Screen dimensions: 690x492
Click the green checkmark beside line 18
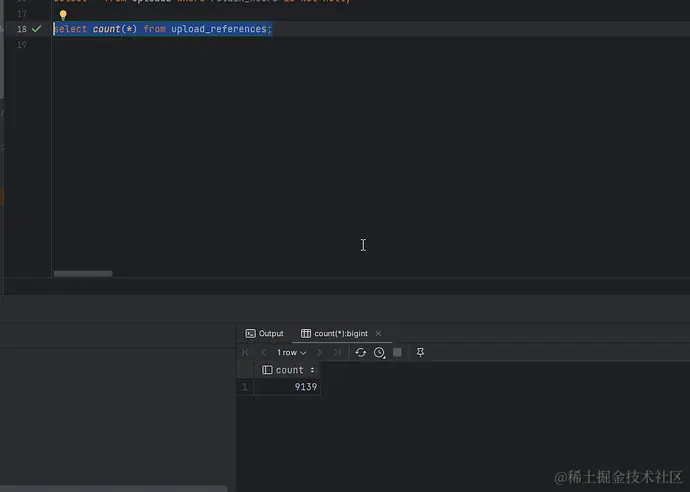point(37,29)
